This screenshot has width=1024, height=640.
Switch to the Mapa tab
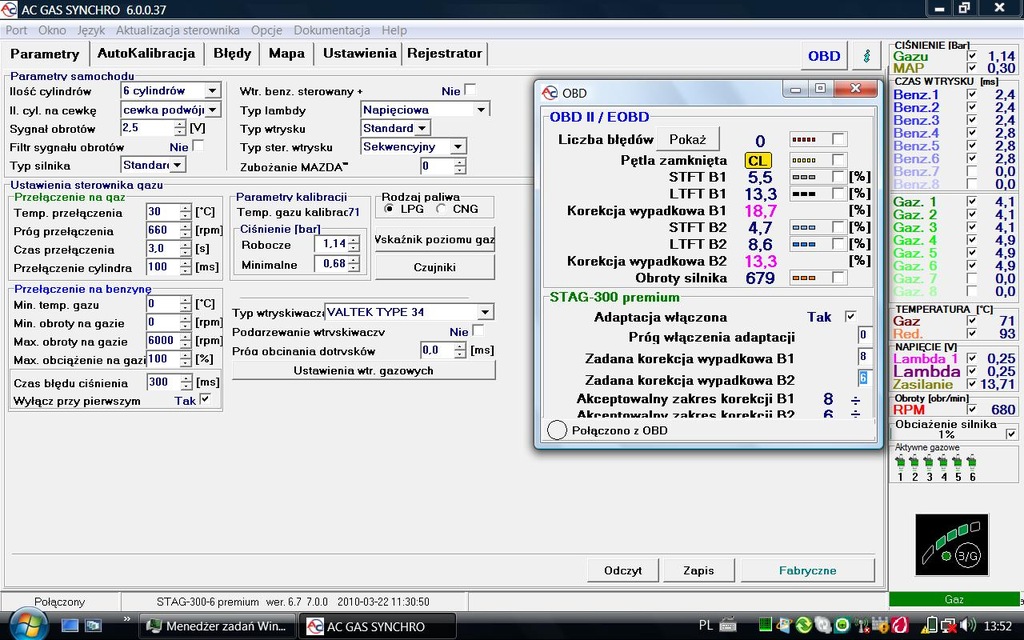point(287,54)
